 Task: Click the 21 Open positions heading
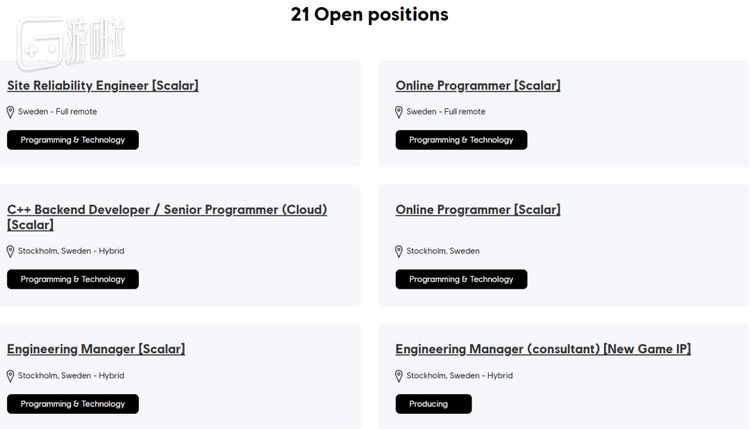(370, 15)
